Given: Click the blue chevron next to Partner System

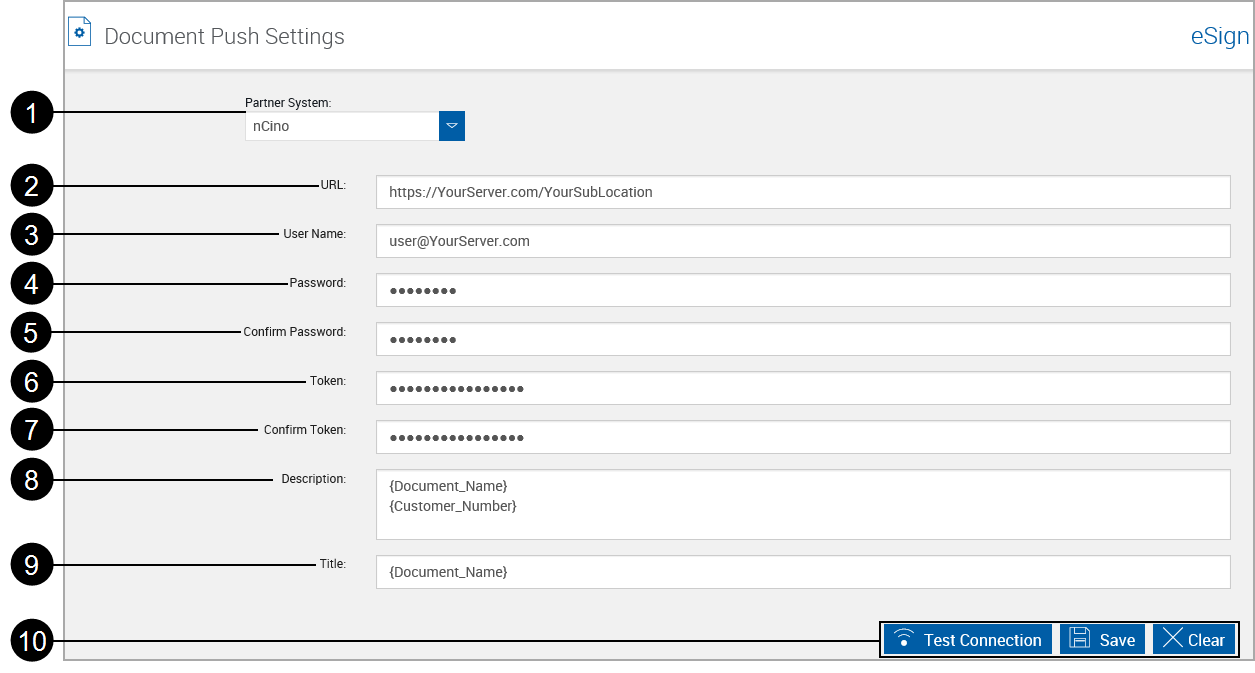Looking at the screenshot, I should click(451, 126).
